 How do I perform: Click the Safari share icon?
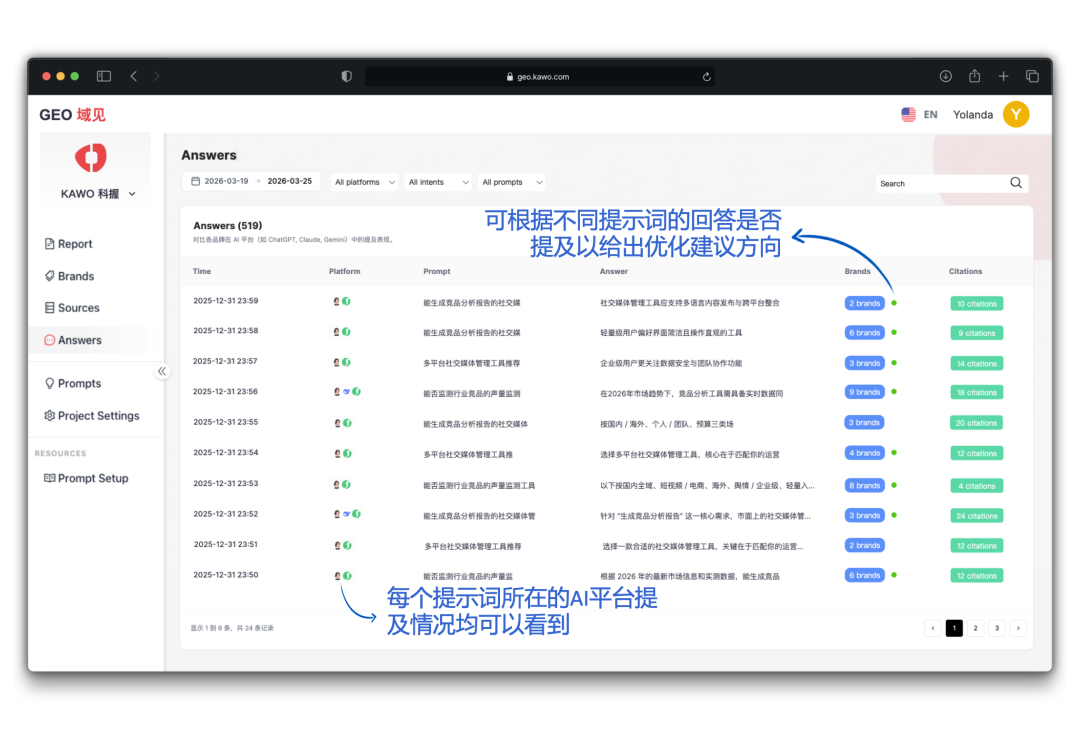(974, 76)
